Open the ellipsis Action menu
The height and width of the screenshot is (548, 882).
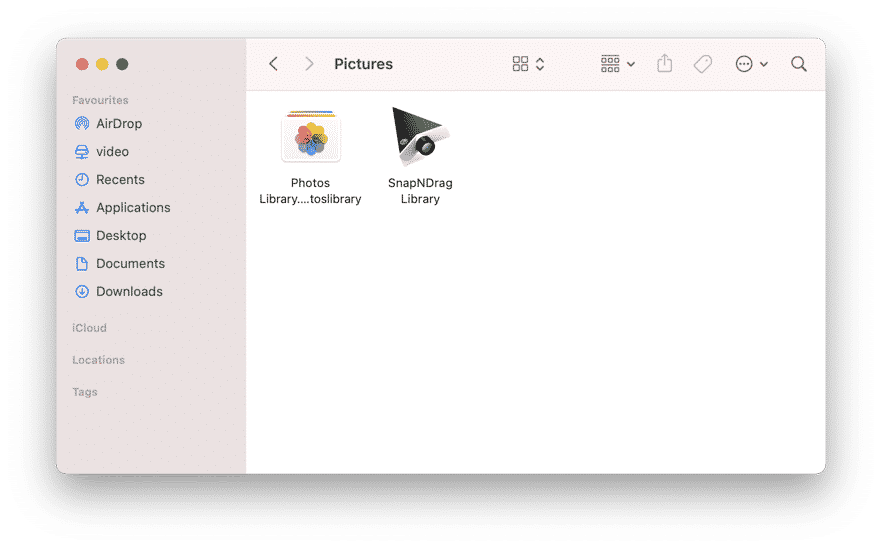point(752,64)
